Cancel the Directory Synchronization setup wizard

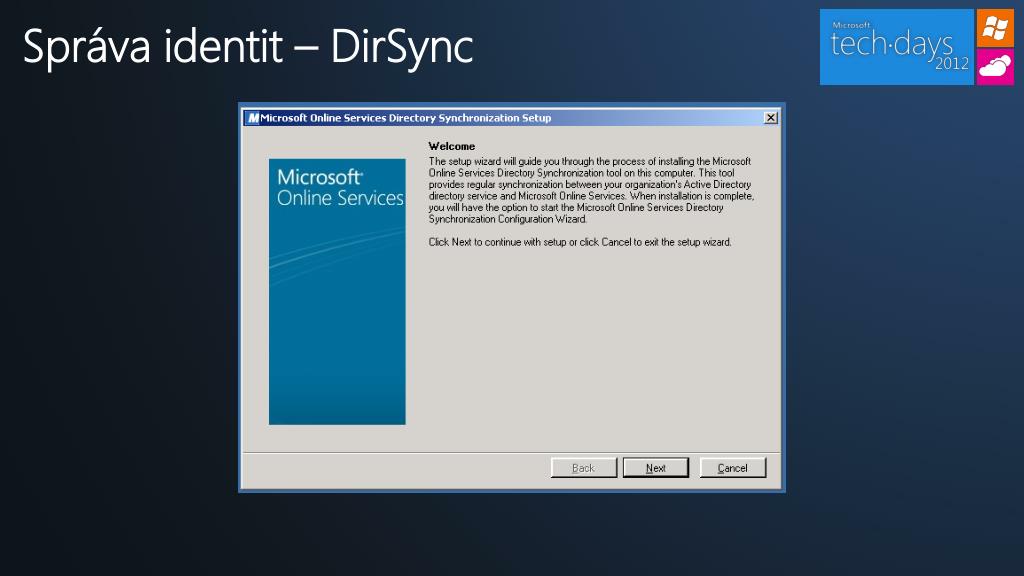point(733,468)
